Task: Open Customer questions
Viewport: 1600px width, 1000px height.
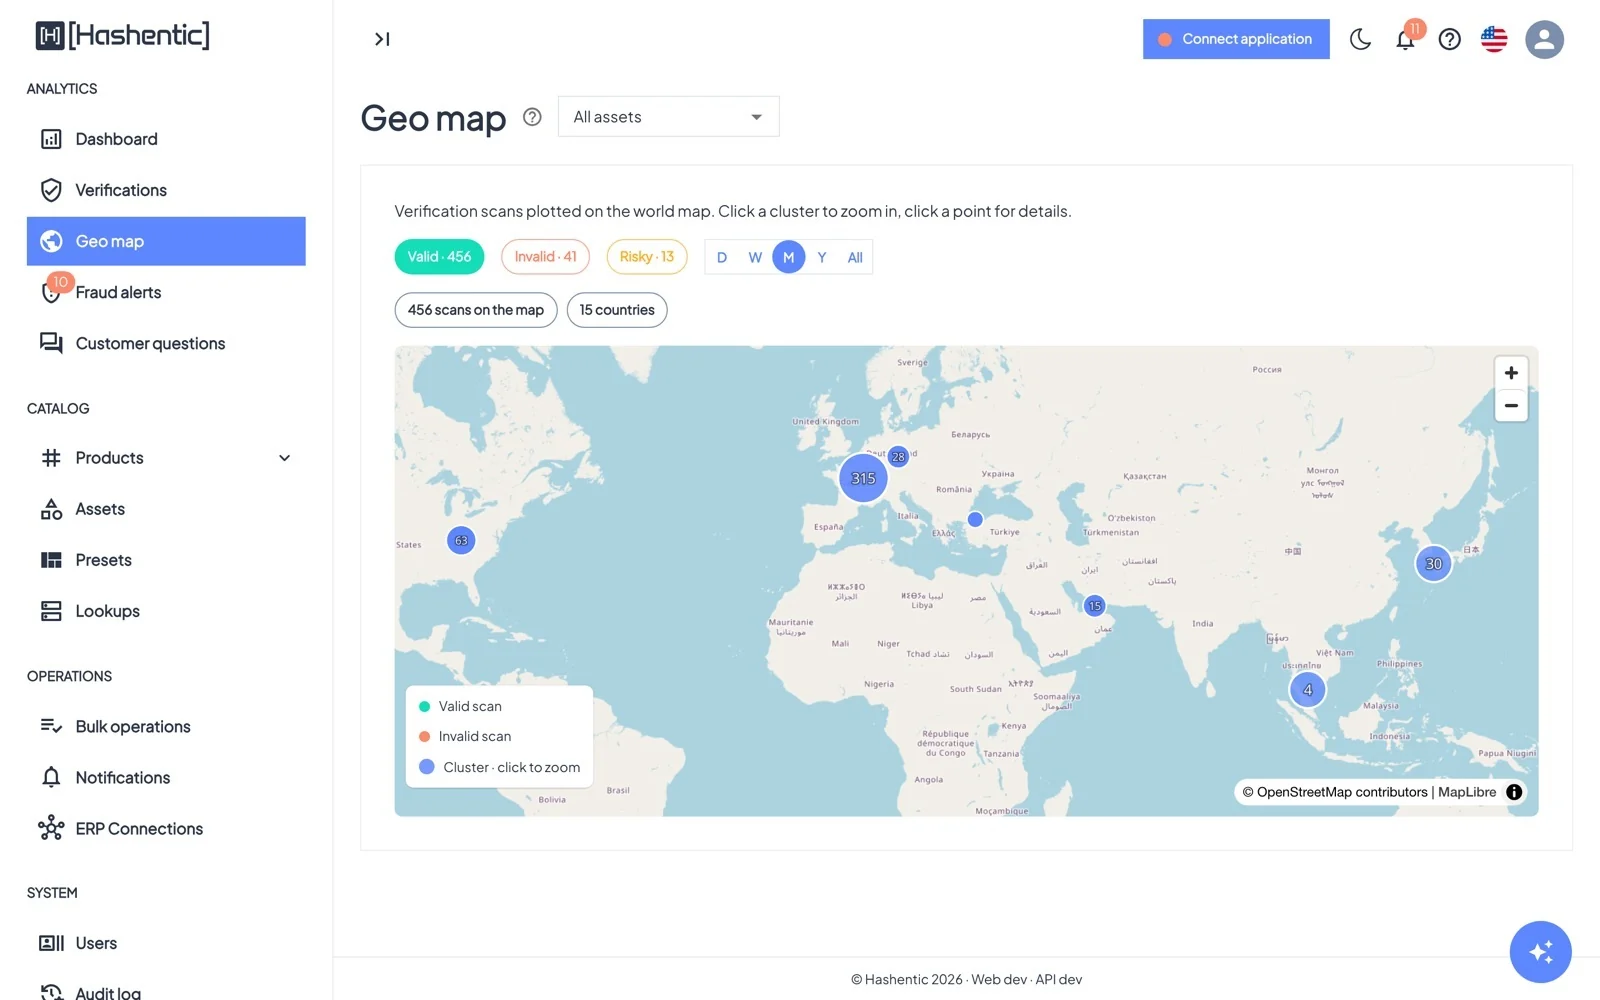Action: click(x=166, y=343)
